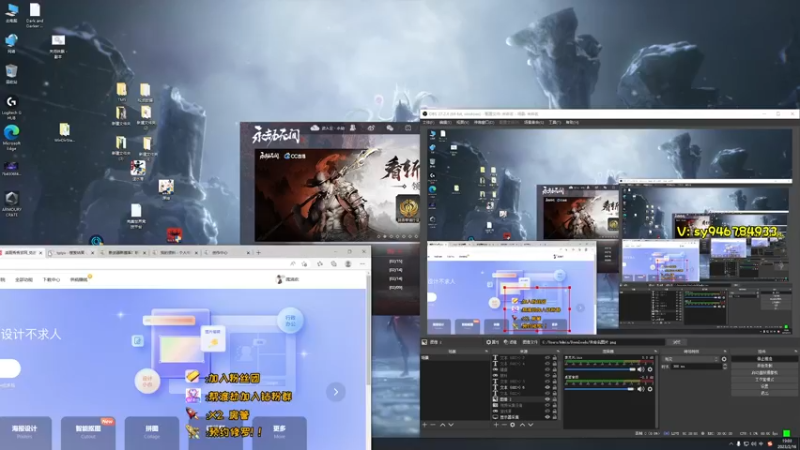Toggle visibility eye of 显示器采集 source
Image resolution: width=800 pixels, height=450 pixels.
[547, 417]
